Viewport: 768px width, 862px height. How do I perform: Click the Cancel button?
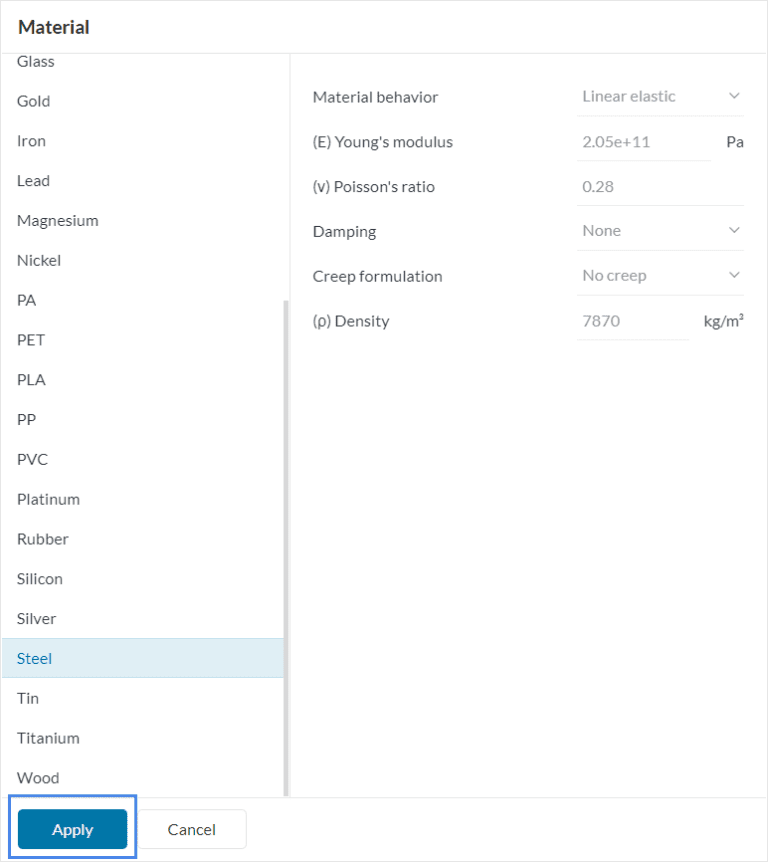(x=192, y=829)
